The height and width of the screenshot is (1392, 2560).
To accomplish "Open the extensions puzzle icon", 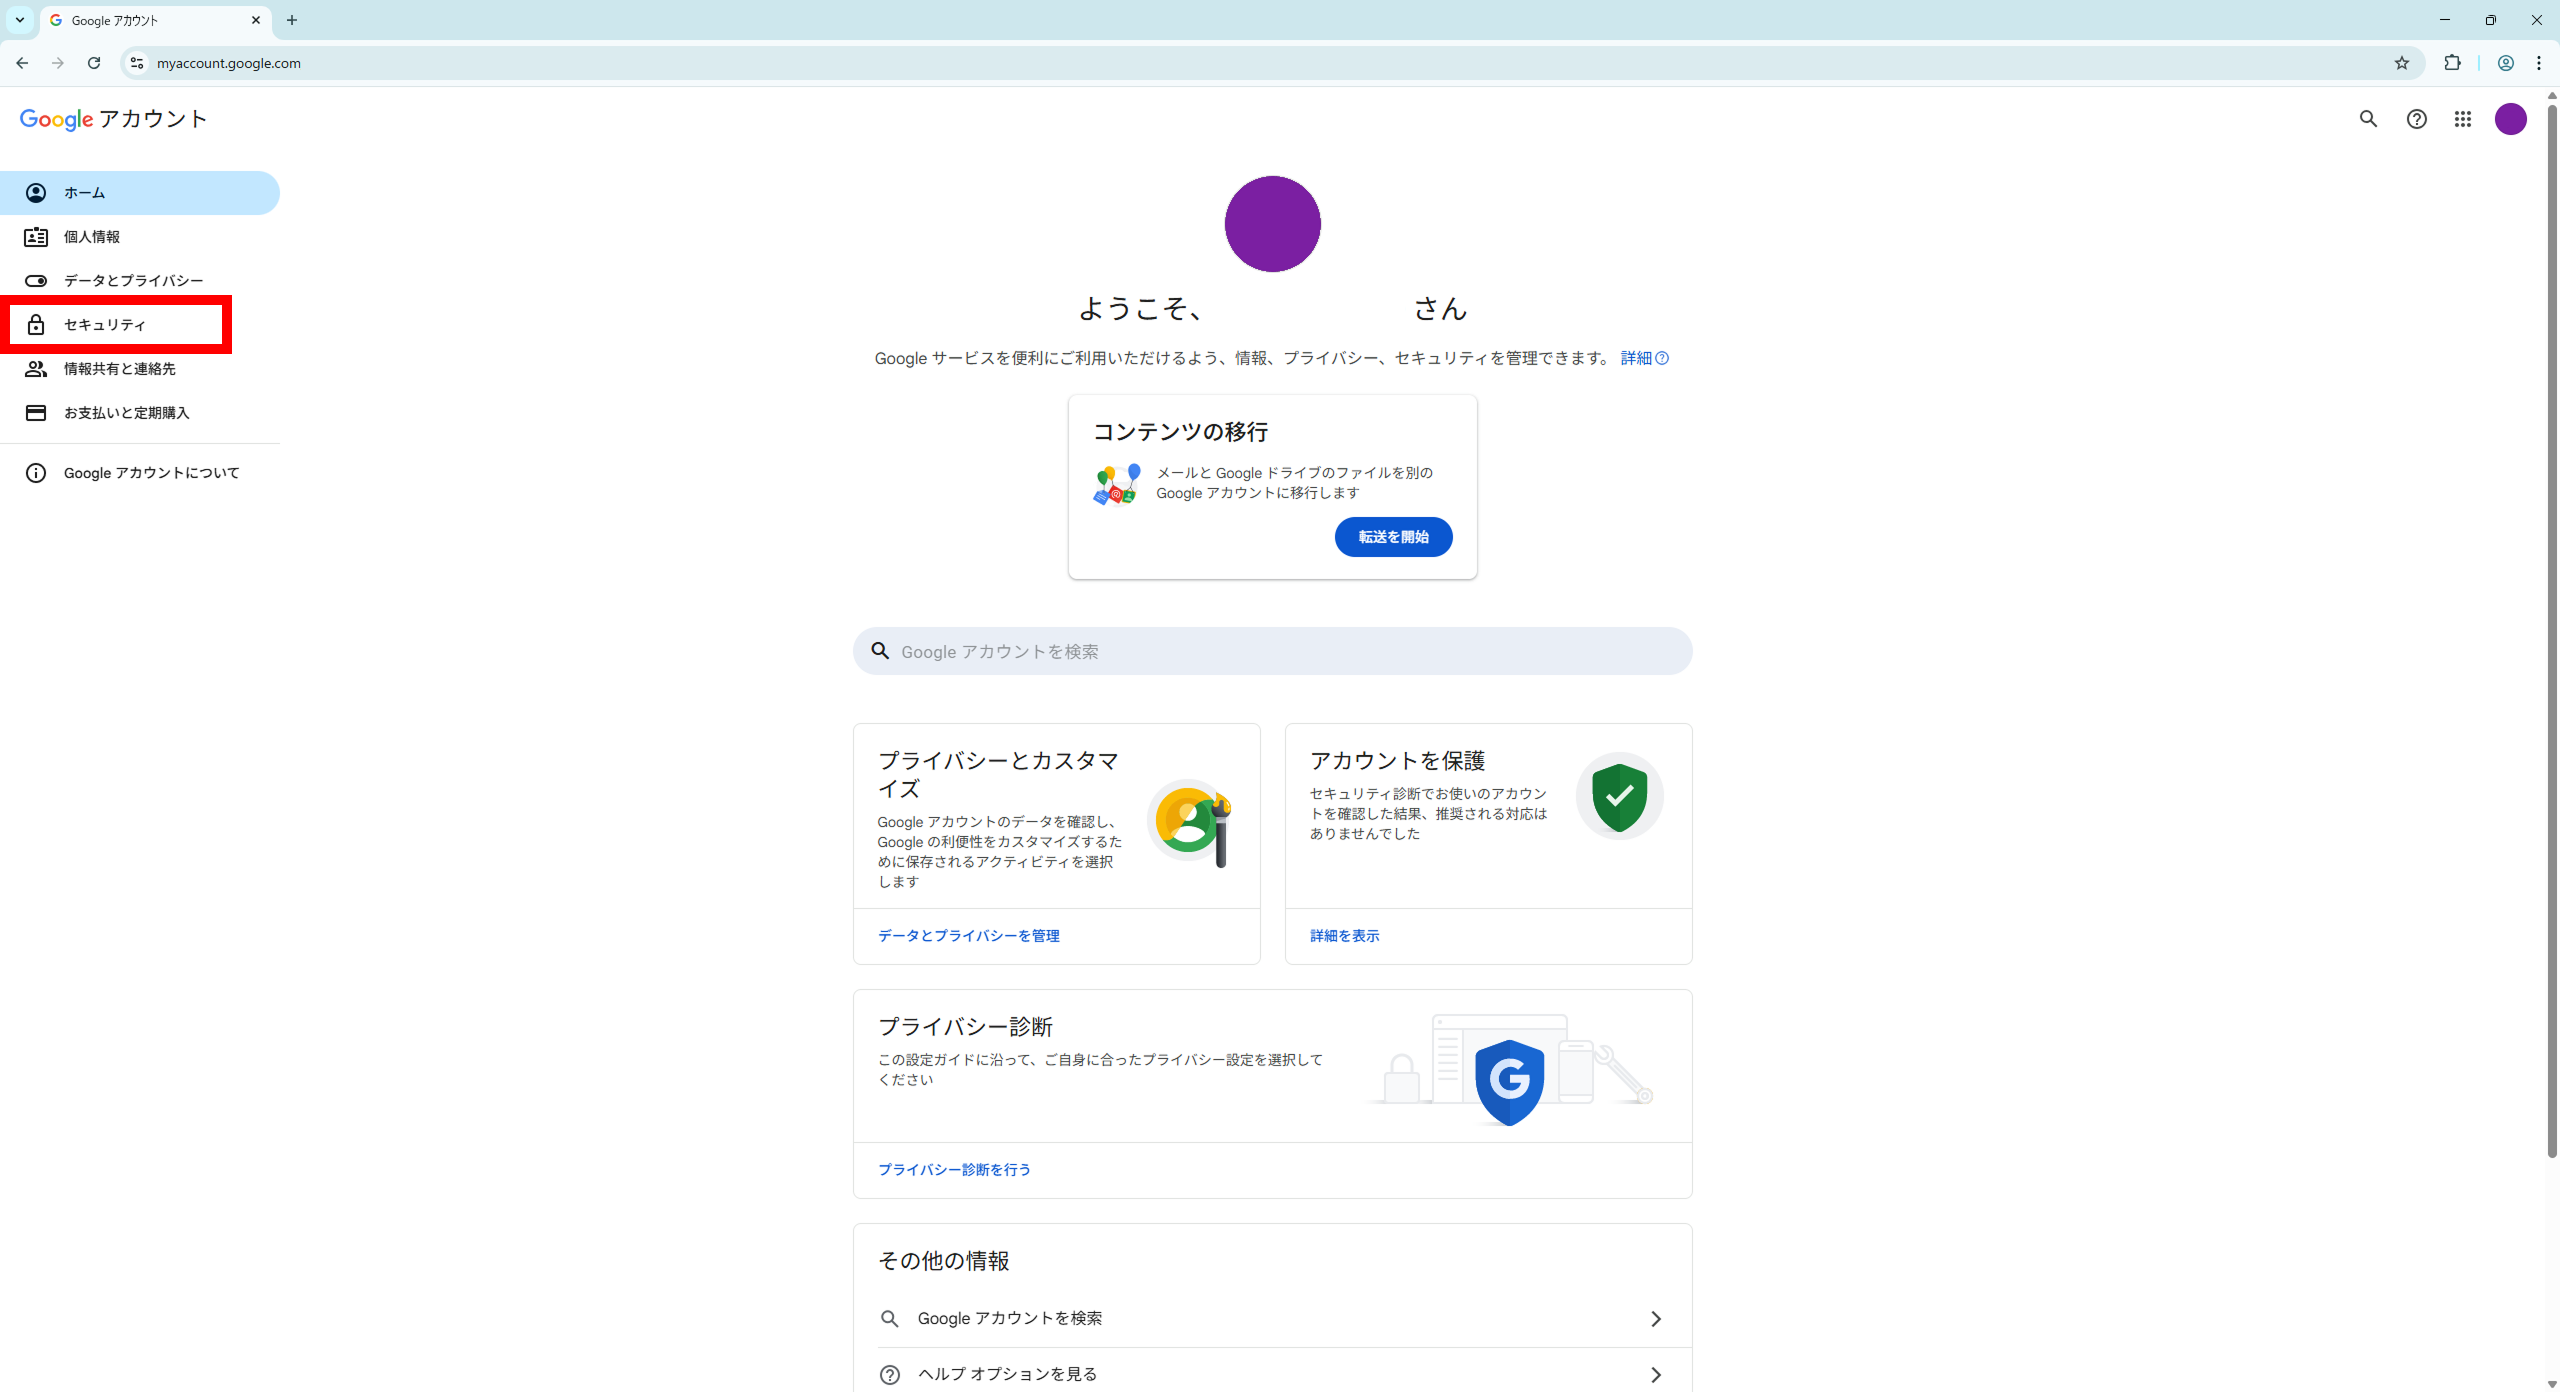I will 2452,63.
